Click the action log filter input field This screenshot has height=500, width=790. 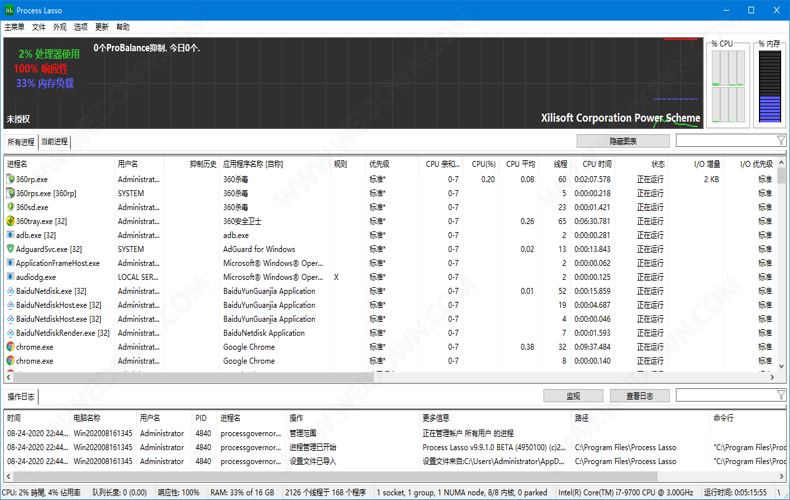[726, 395]
